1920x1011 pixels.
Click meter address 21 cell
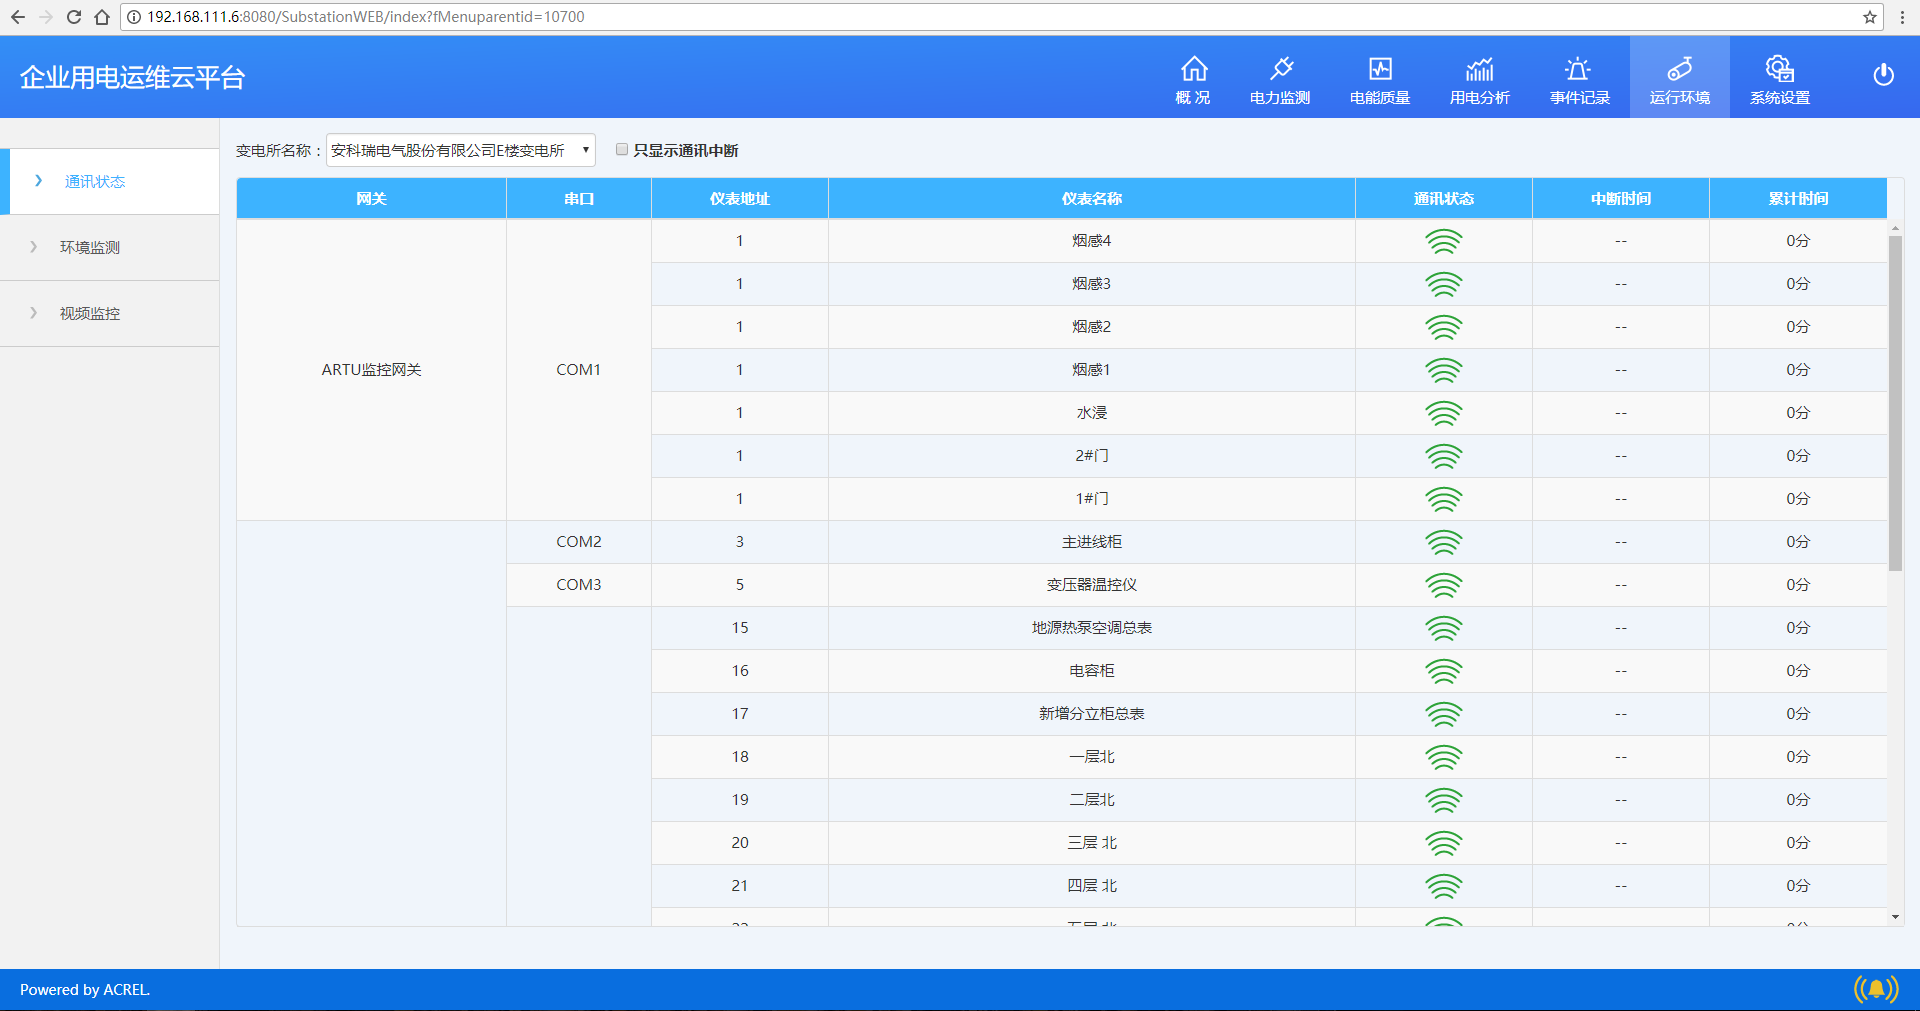click(x=740, y=886)
